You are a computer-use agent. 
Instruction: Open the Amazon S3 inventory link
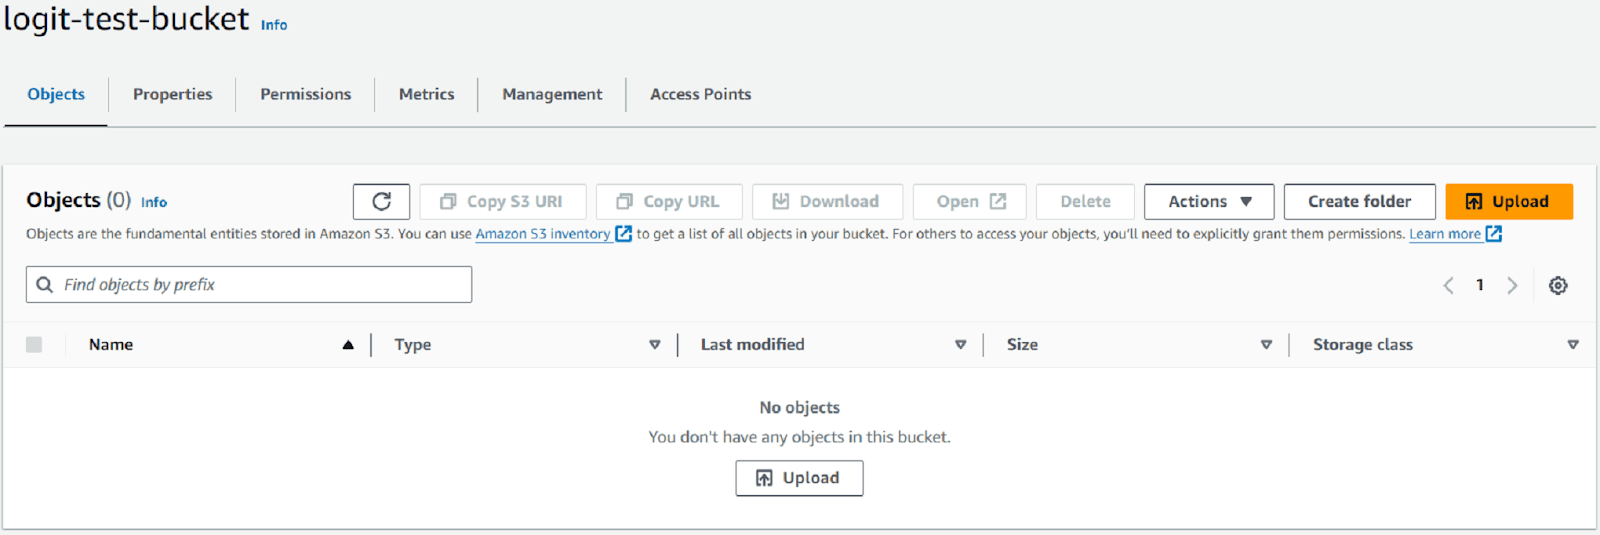click(543, 234)
